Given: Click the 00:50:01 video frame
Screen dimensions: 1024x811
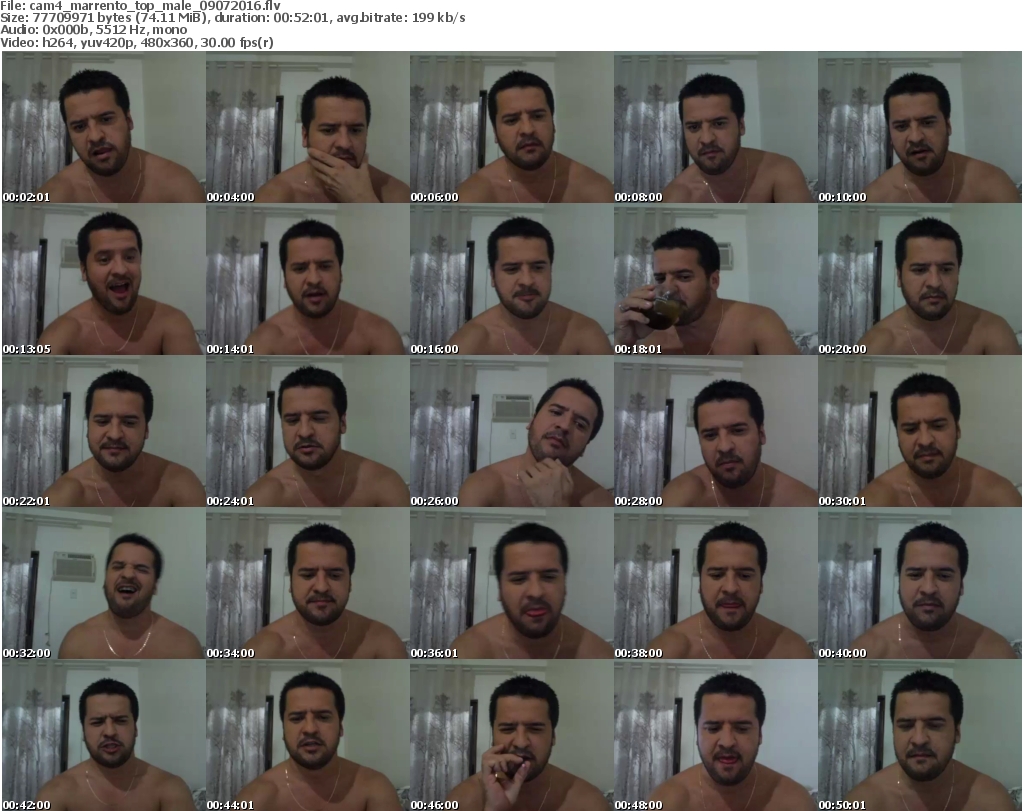Looking at the screenshot, I should point(920,735).
